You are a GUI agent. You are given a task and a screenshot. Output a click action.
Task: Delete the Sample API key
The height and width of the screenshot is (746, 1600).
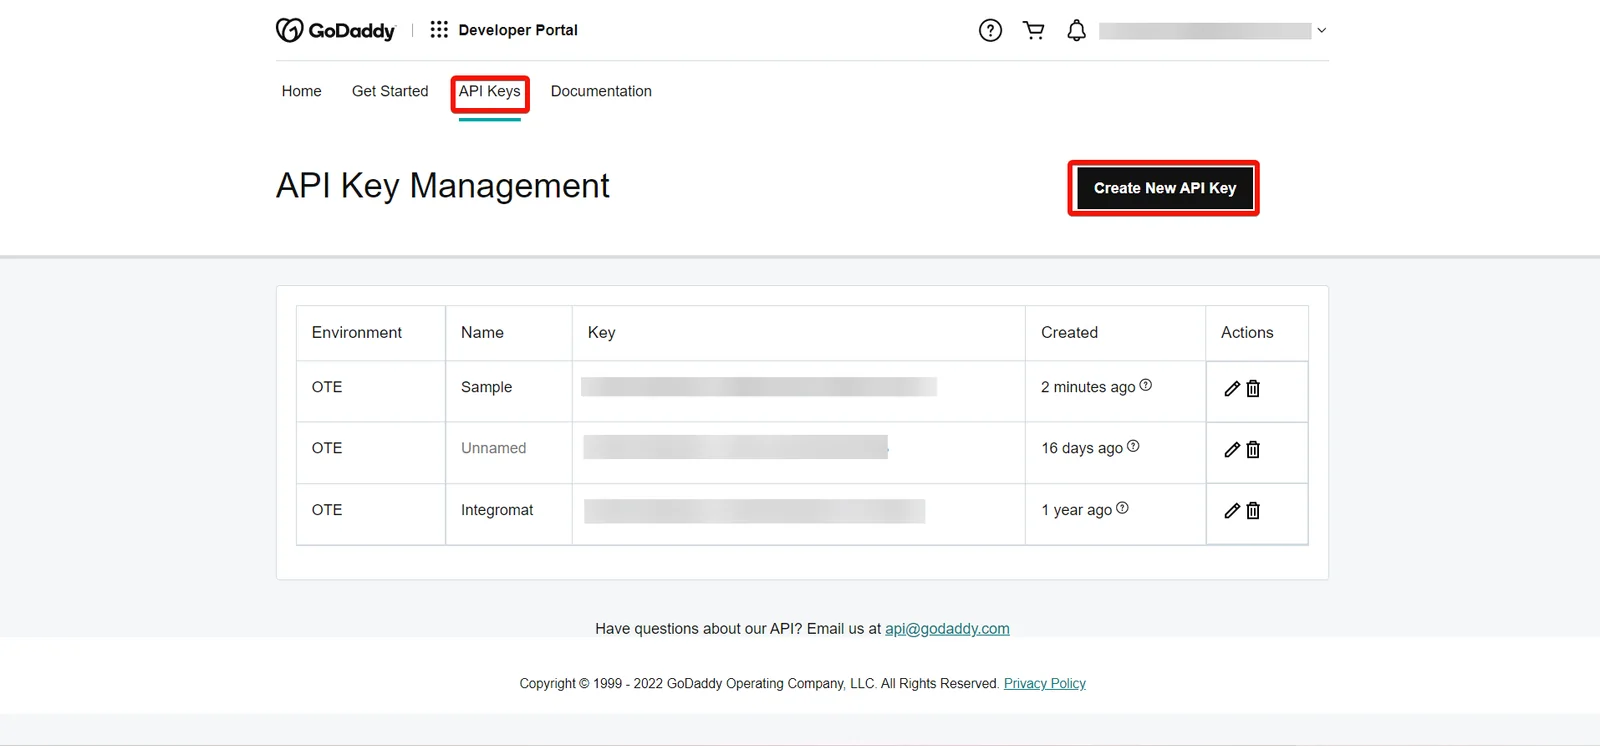(1253, 389)
